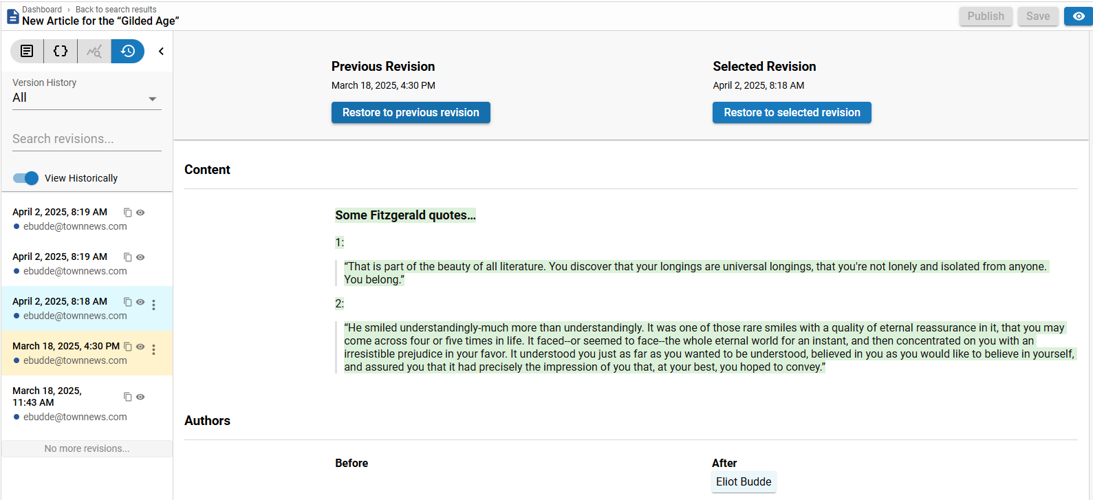This screenshot has height=500, width=1093.
Task: Click the Search revisions field
Action: click(86, 139)
